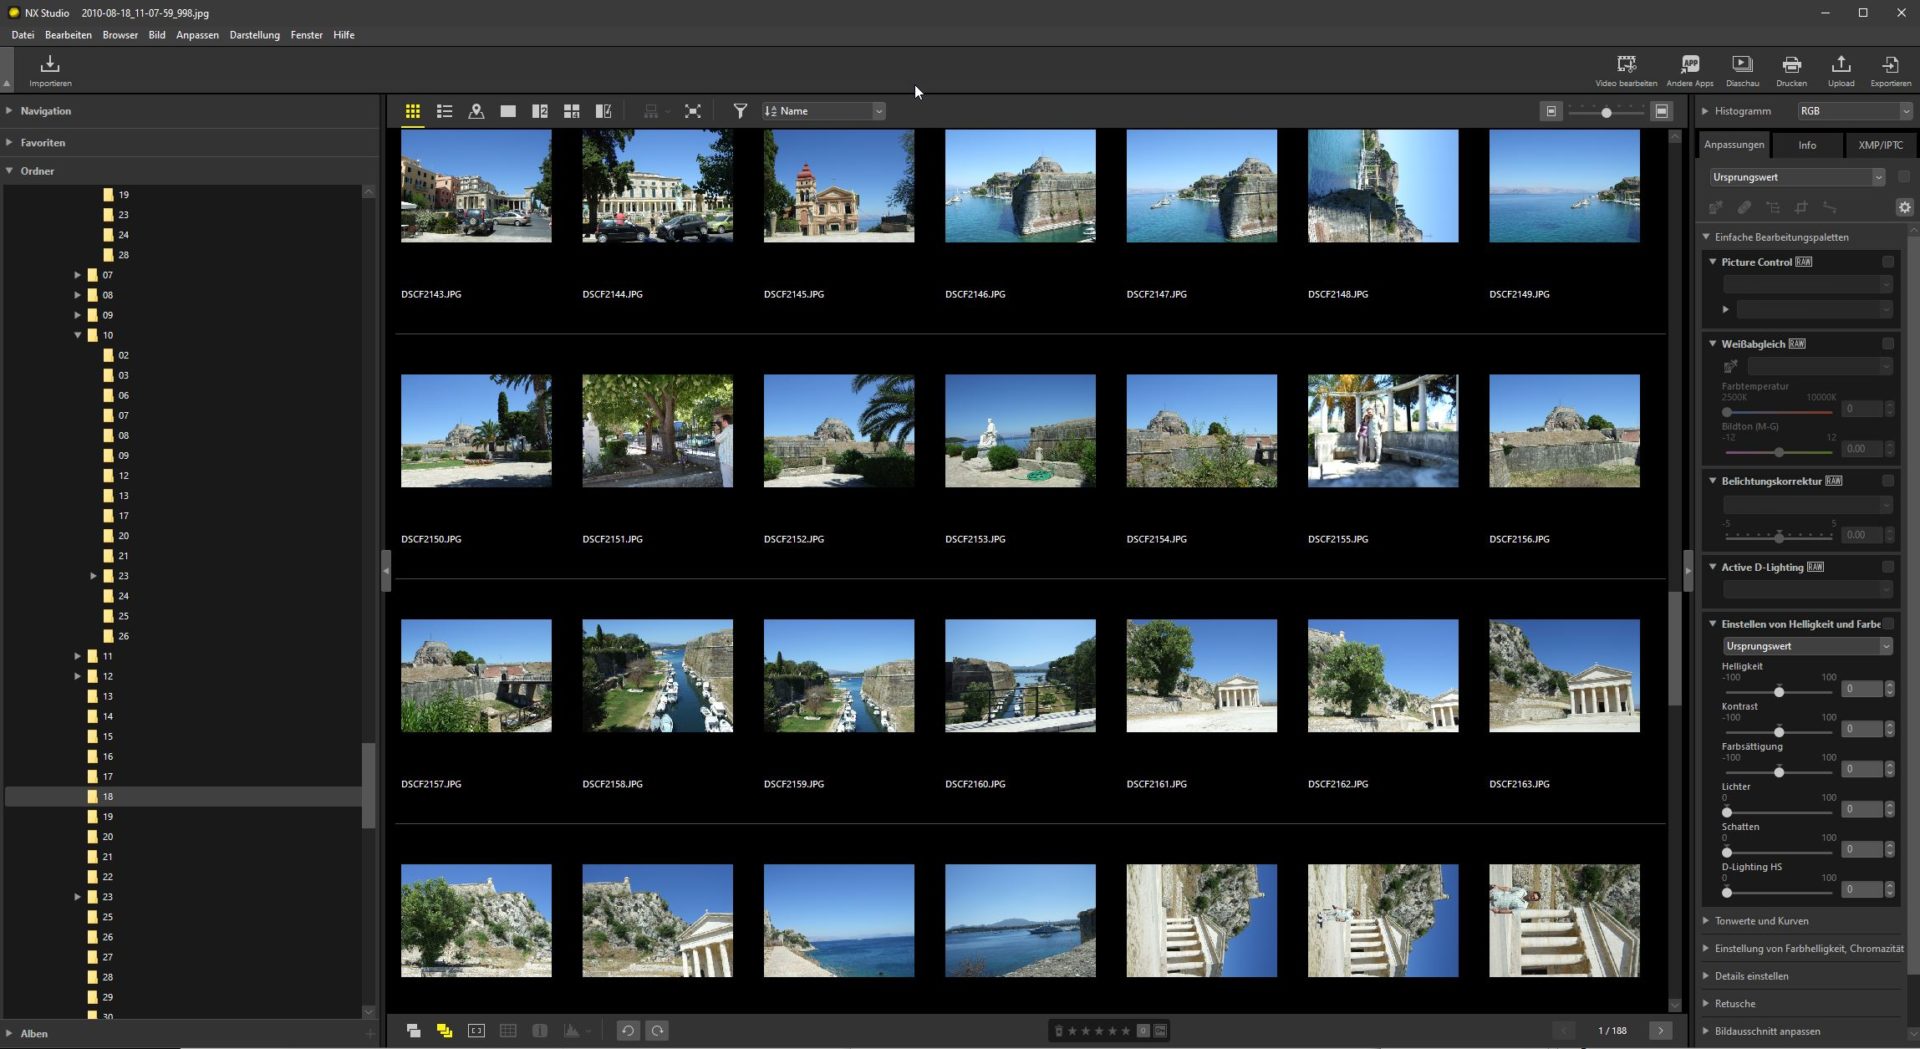Open the RGB histogram channel dropdown
Image resolution: width=1920 pixels, height=1049 pixels.
tap(1855, 111)
